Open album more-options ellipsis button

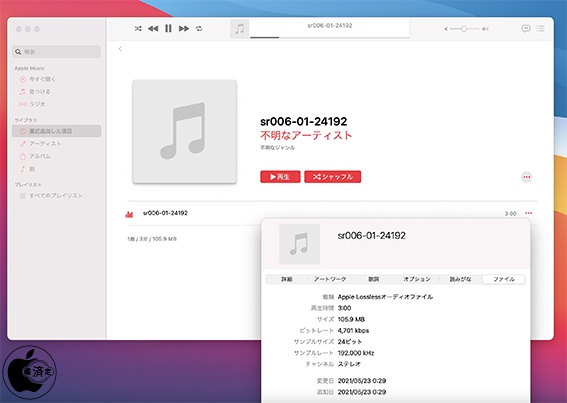pos(526,177)
